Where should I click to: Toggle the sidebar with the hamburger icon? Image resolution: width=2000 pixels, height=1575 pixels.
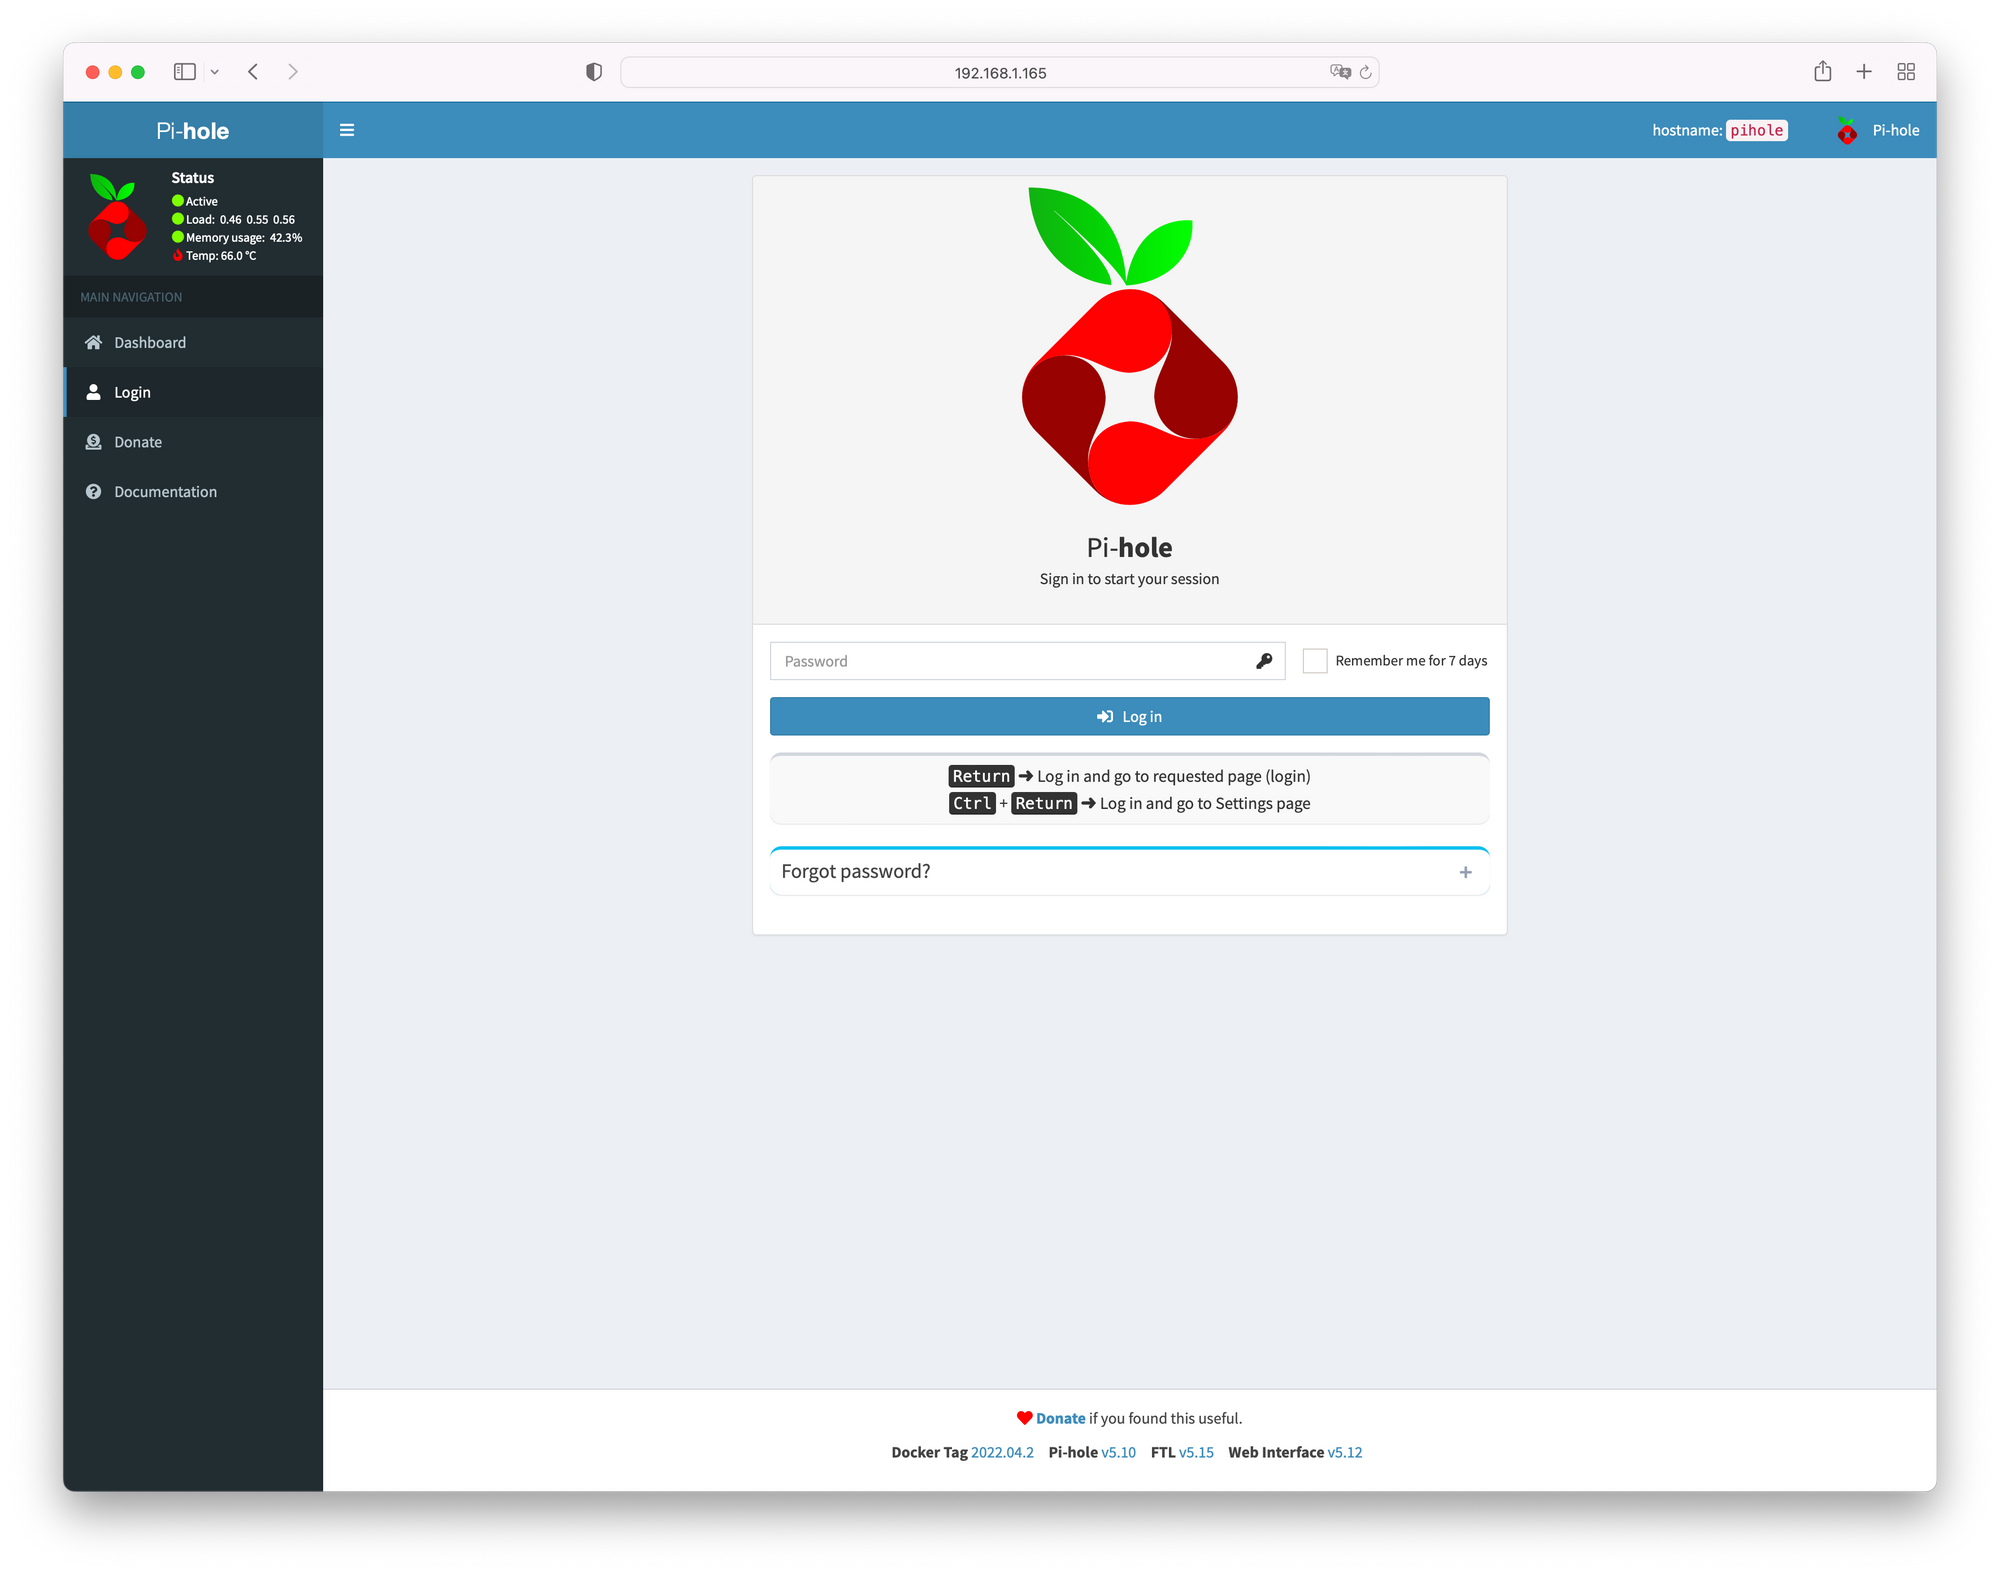[347, 130]
